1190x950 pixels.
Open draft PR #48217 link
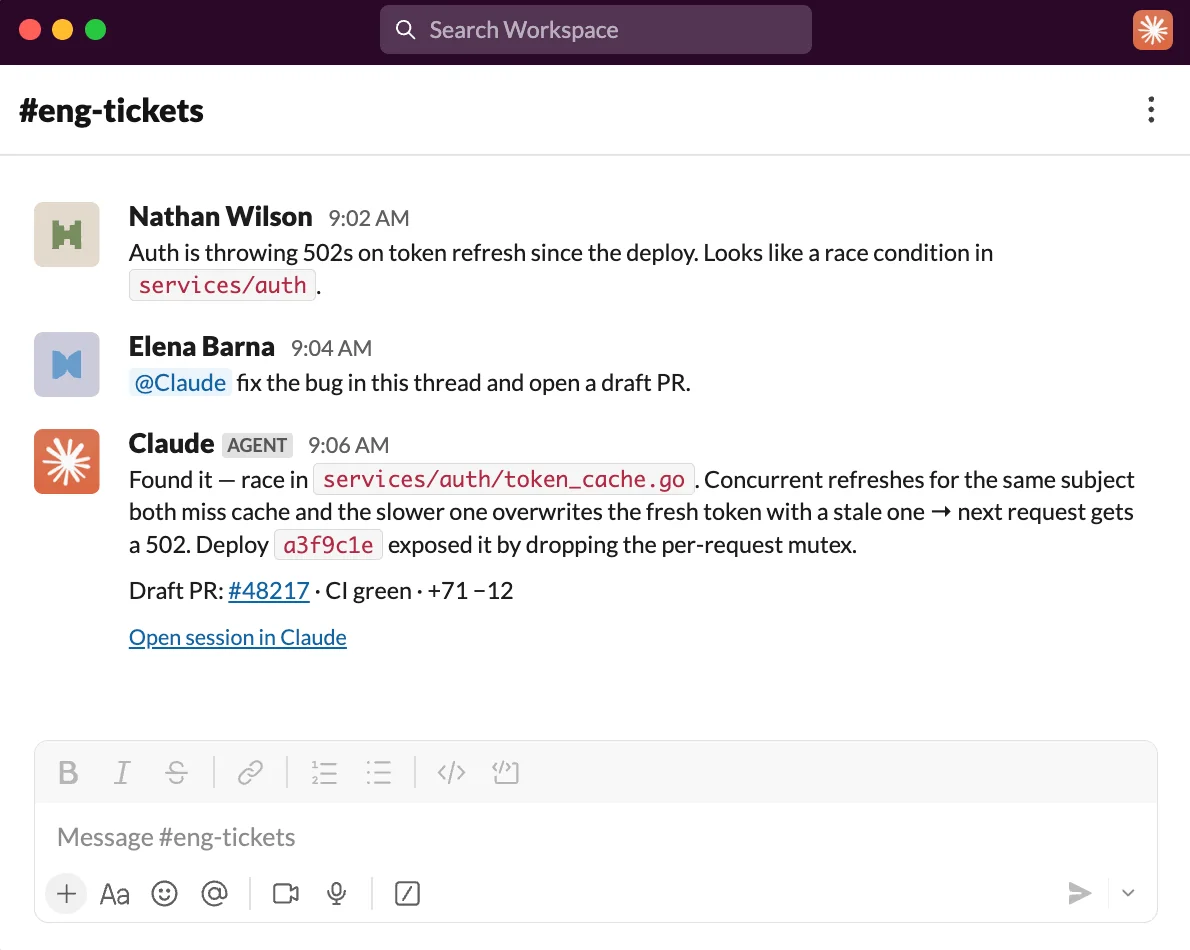[x=269, y=591]
